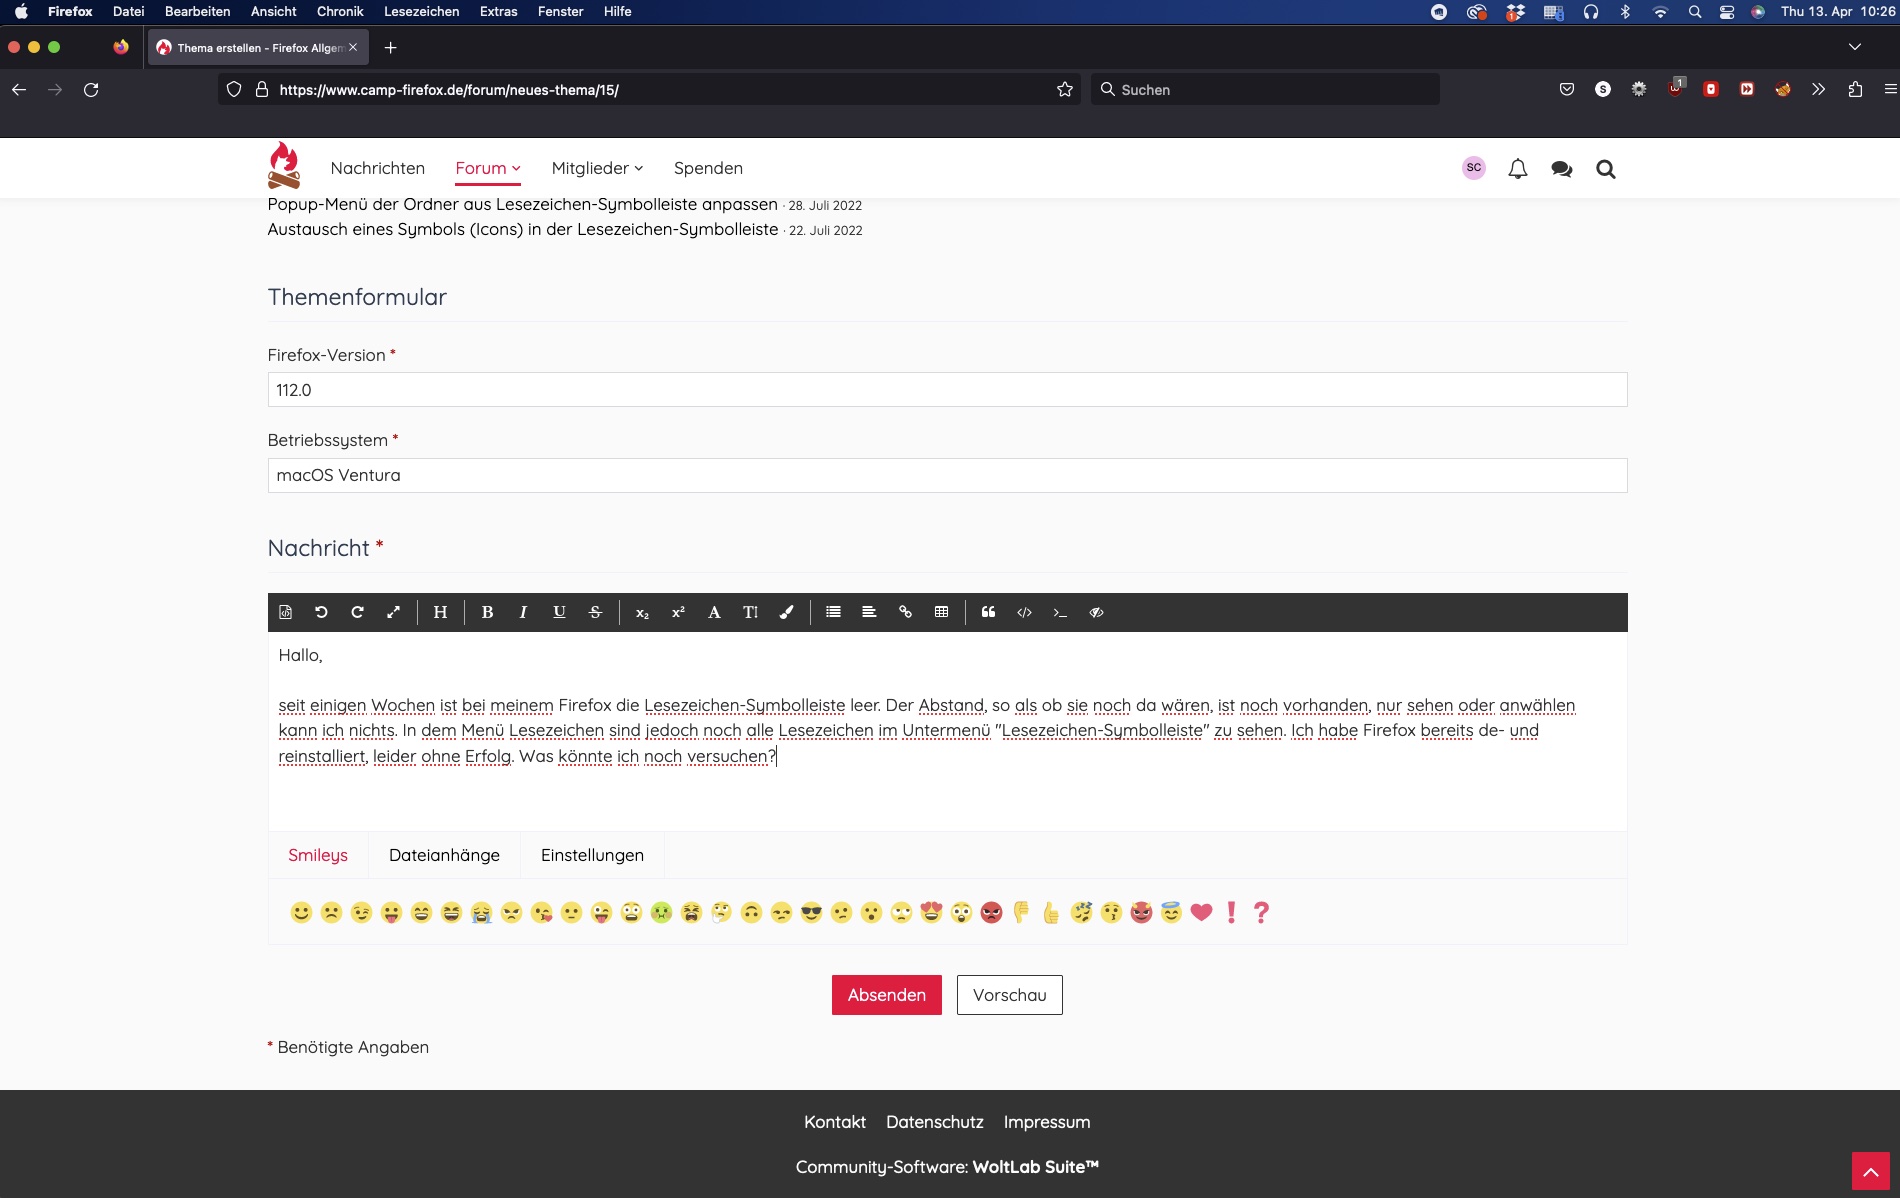The image size is (1900, 1198).
Task: Insert the red question mark smiley
Action: click(x=1261, y=912)
